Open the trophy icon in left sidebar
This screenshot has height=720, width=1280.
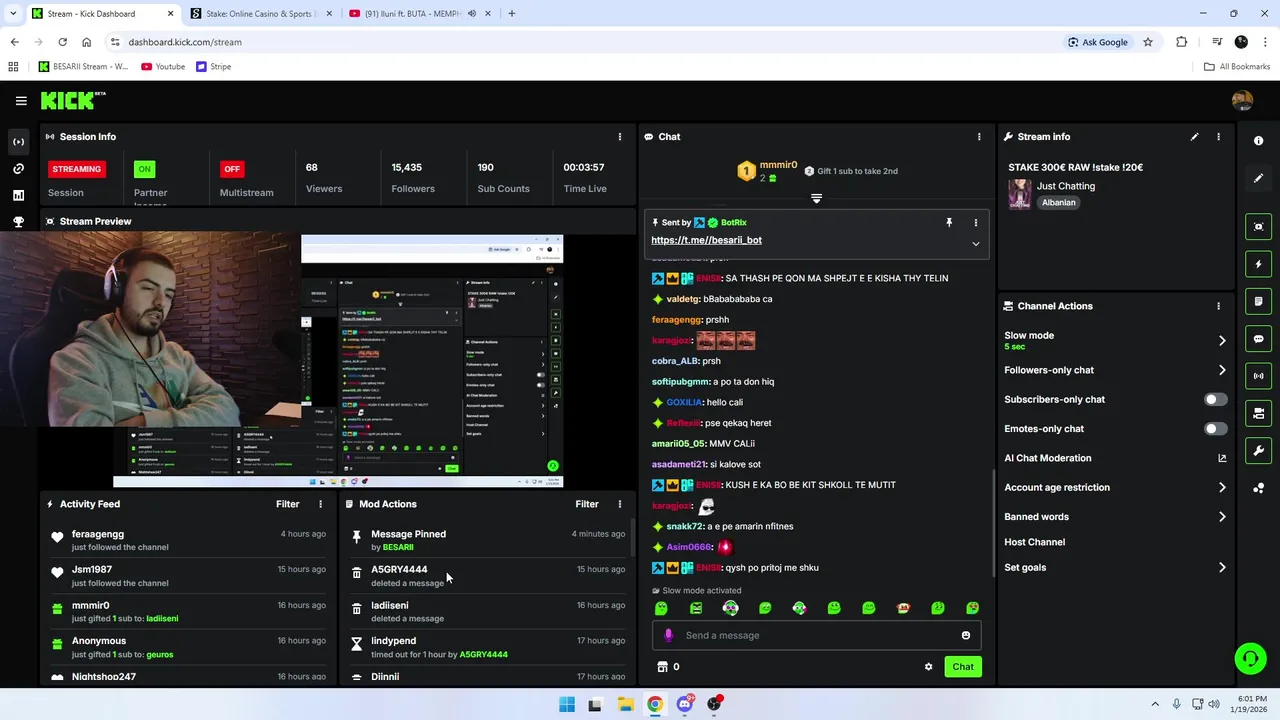point(18,222)
